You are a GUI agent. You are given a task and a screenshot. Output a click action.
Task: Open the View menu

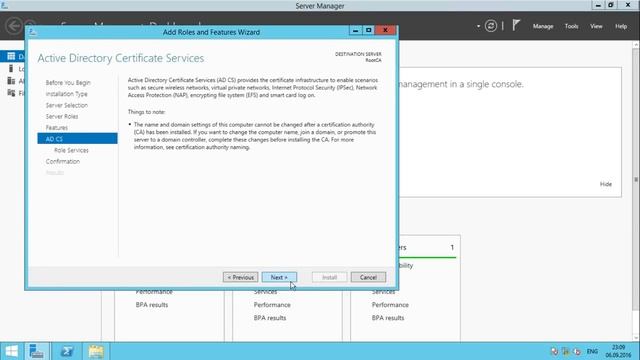coord(596,27)
